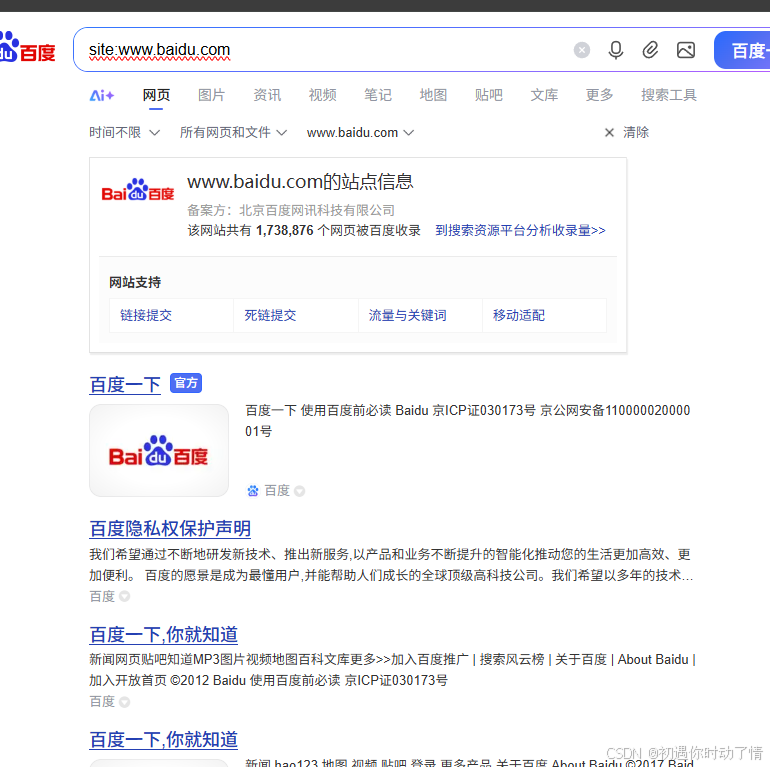770x767 pixels.
Task: Switch to the 资讯 tab
Action: (x=267, y=95)
